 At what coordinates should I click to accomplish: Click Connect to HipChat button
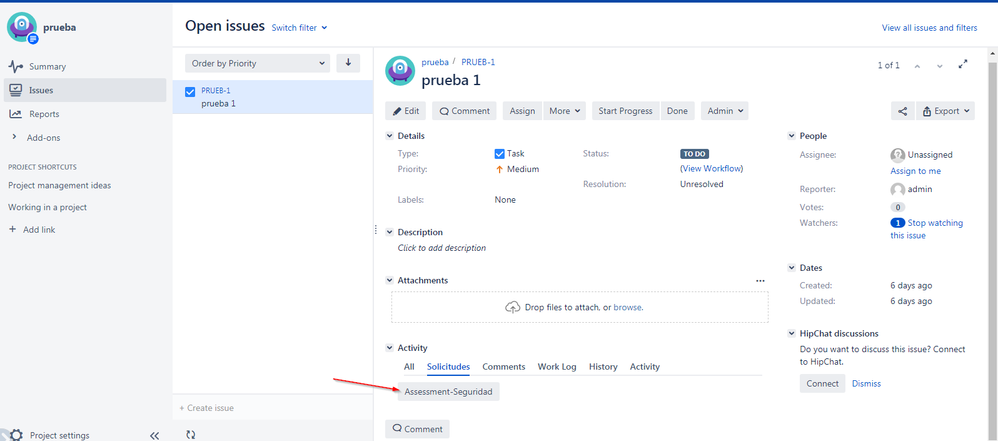(x=822, y=384)
